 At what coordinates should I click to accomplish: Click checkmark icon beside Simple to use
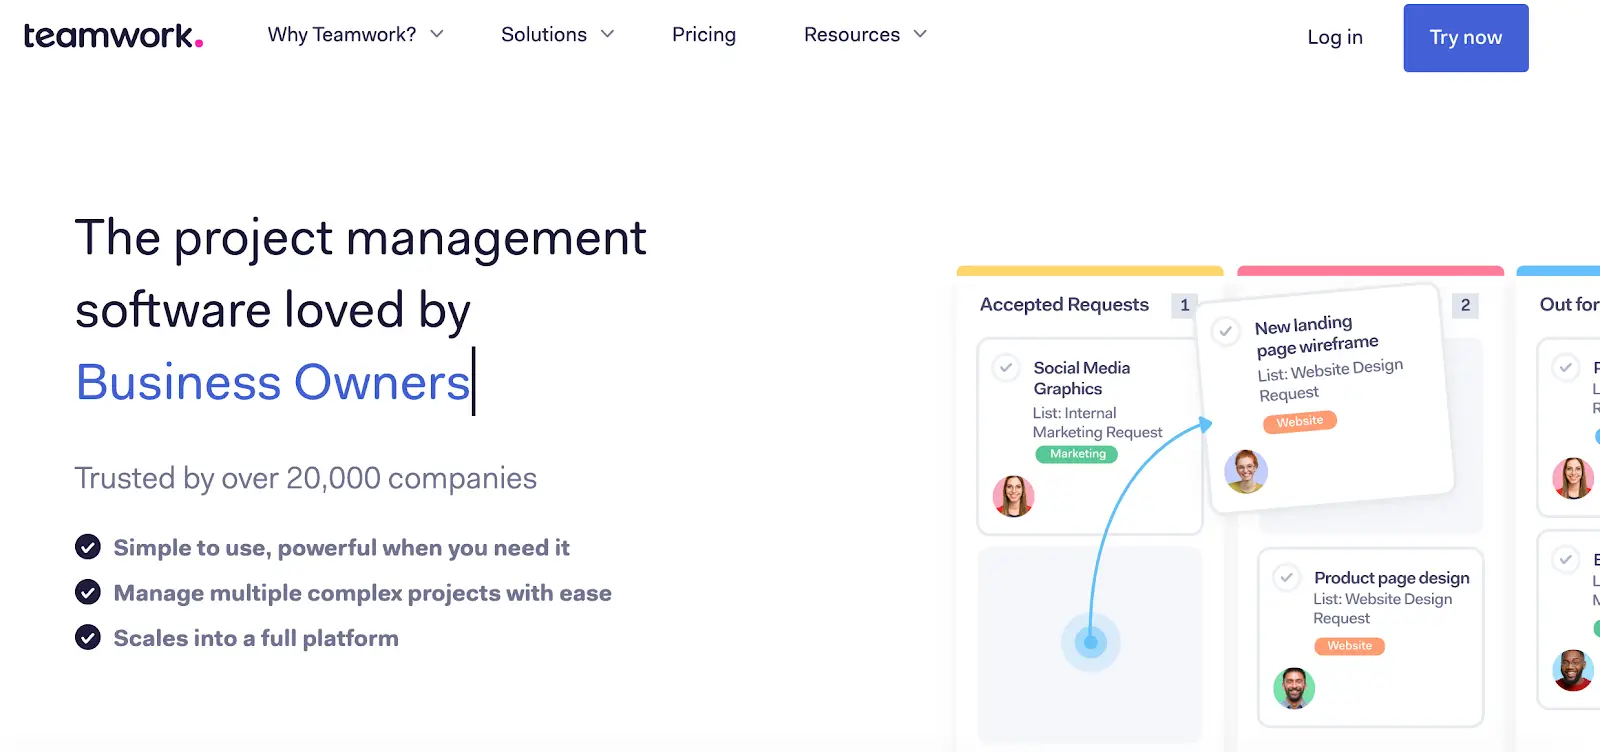[88, 547]
